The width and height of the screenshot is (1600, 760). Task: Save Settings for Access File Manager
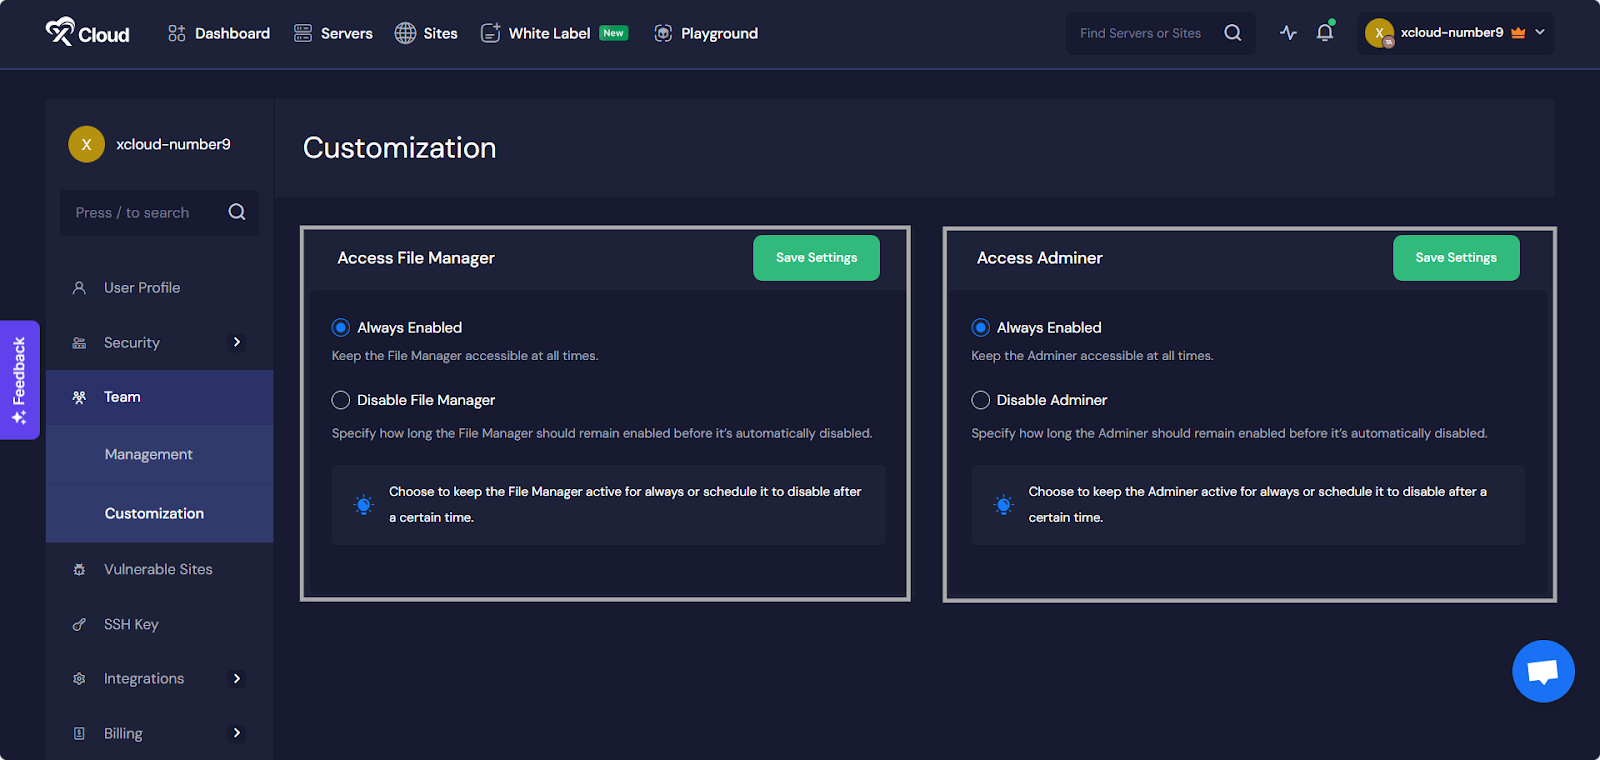[816, 258]
